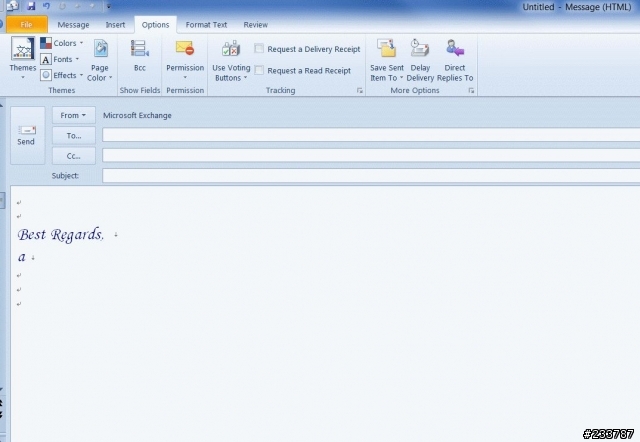Click the To... button
Viewport: 640px width, 442px height.
(x=74, y=136)
